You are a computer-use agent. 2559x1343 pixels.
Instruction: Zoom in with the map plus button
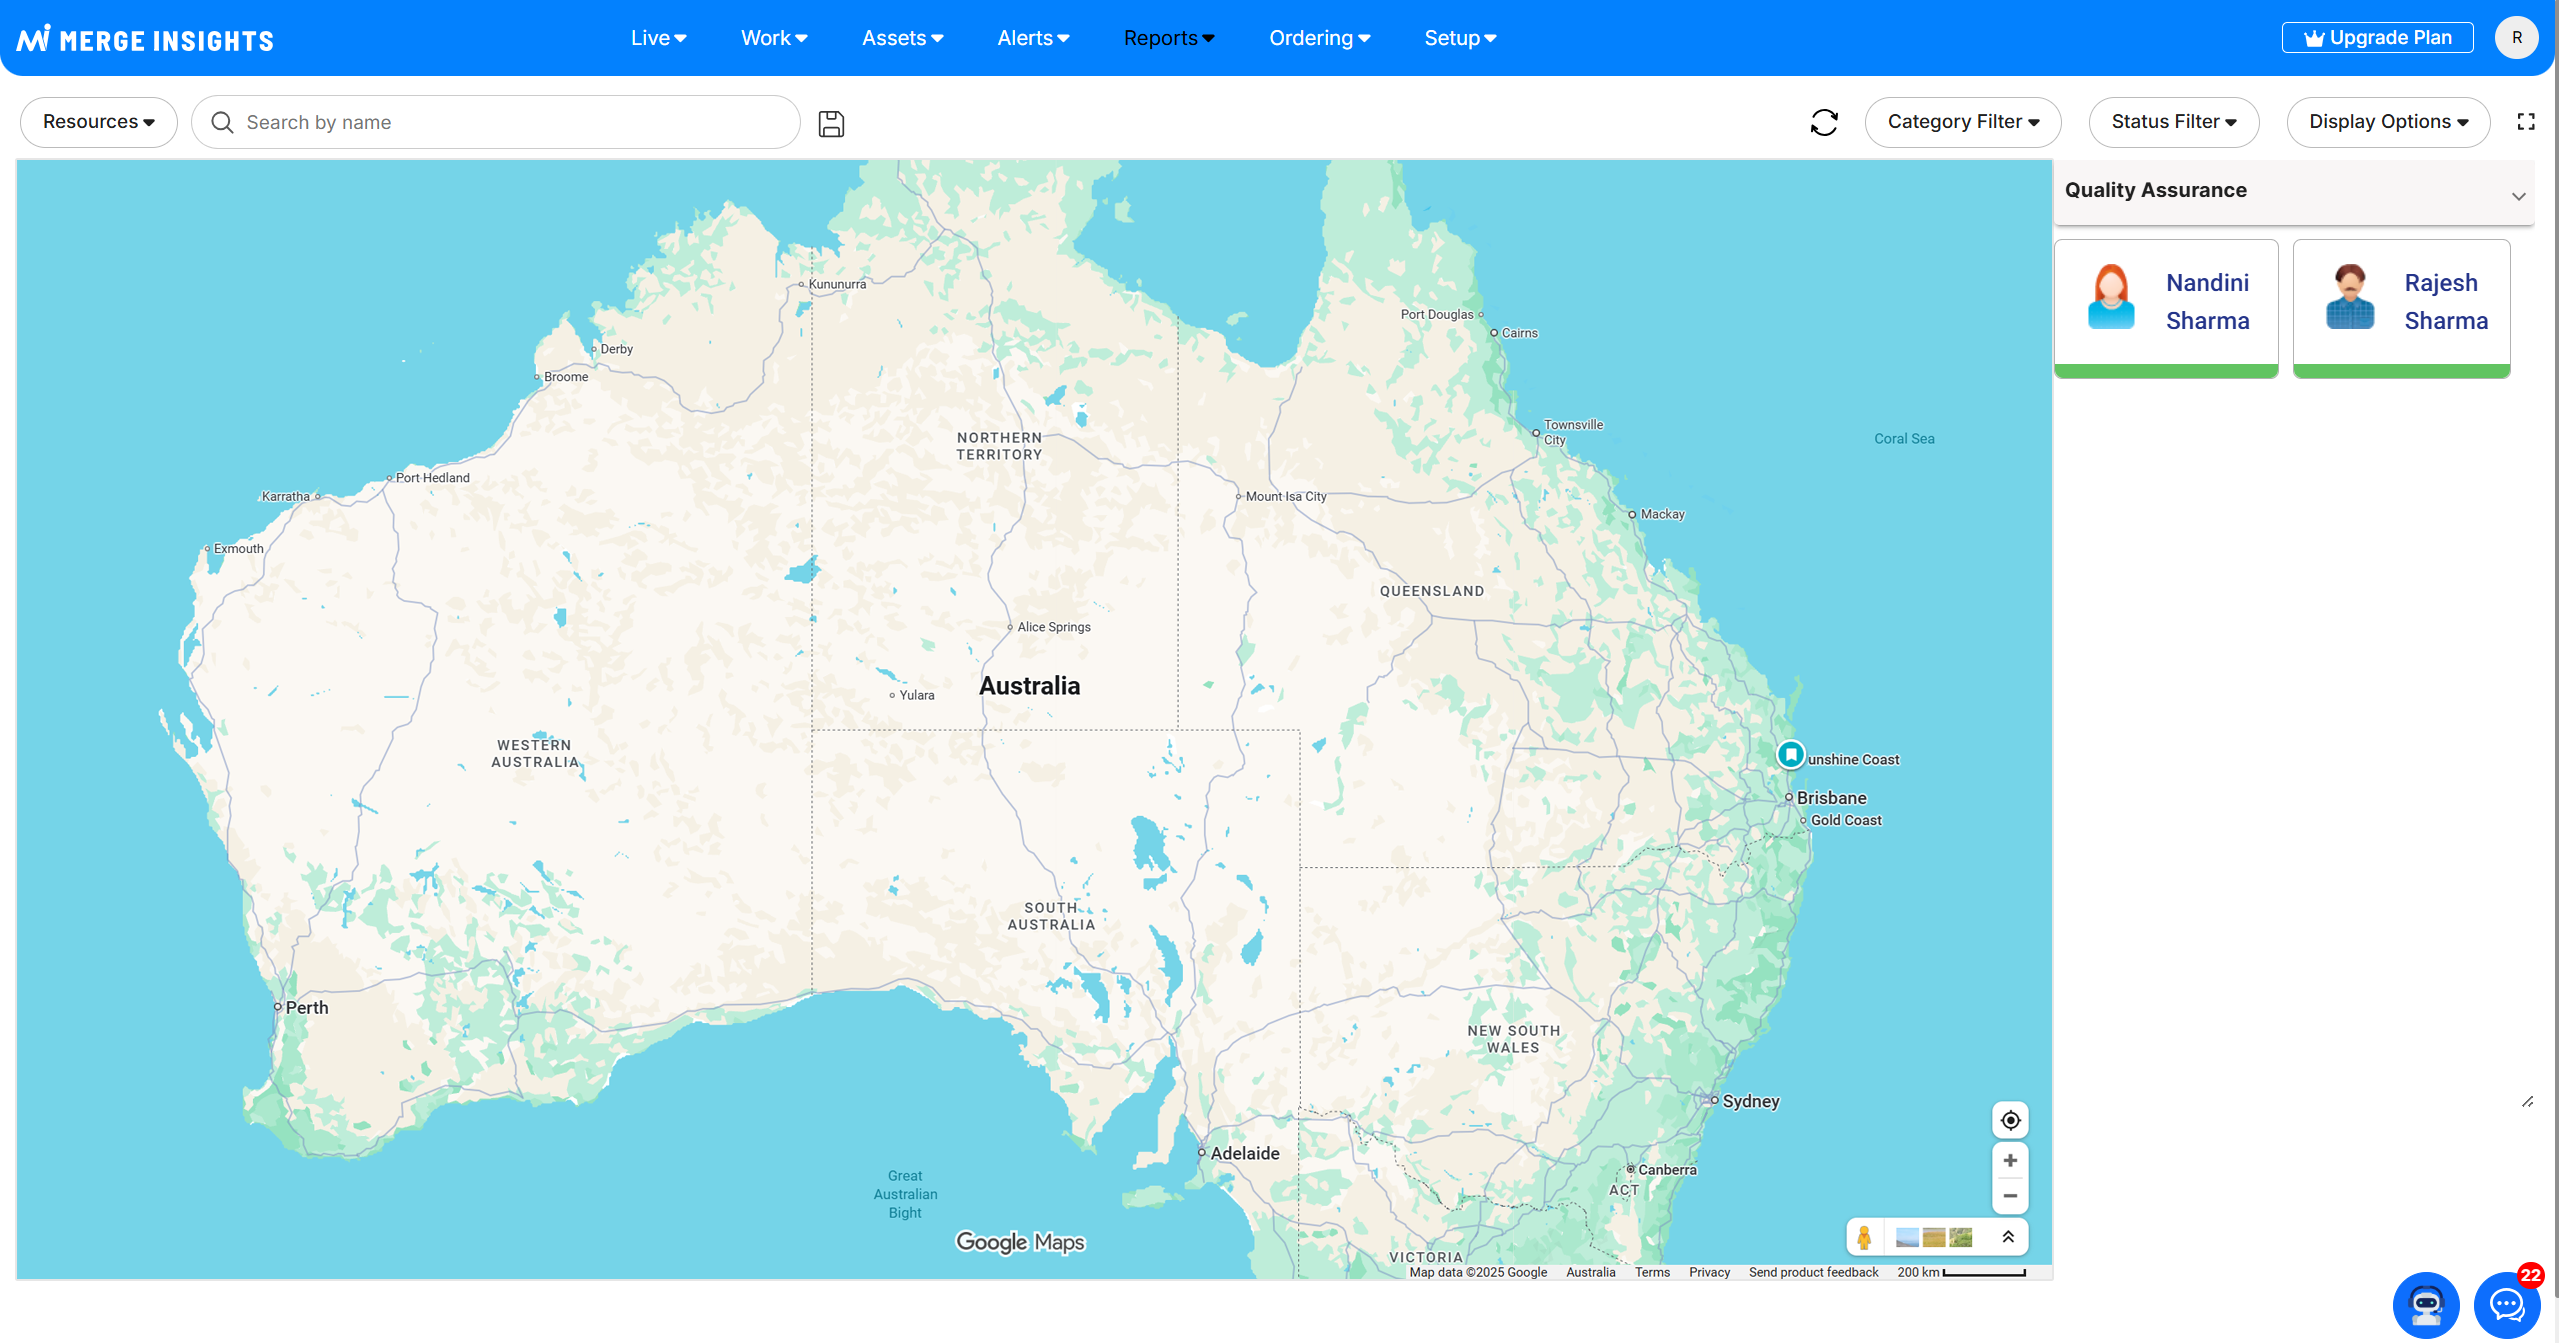click(x=2010, y=1160)
